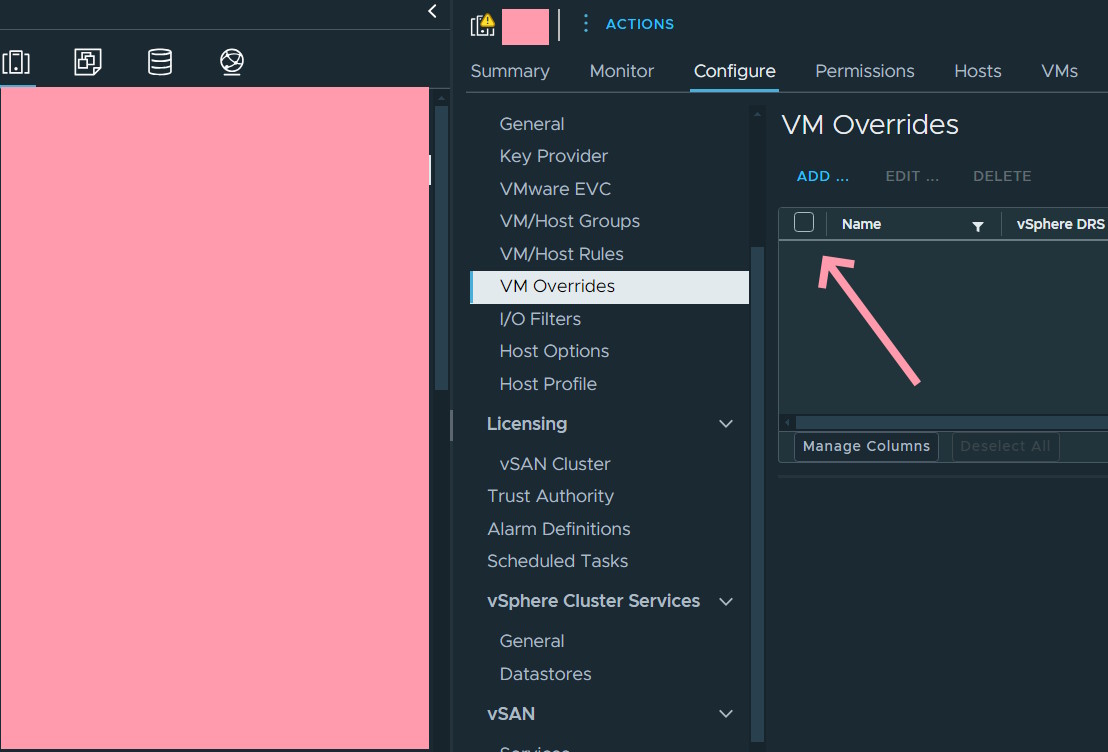Open the Networking inventory icon
This screenshot has width=1108, height=752.
point(232,63)
